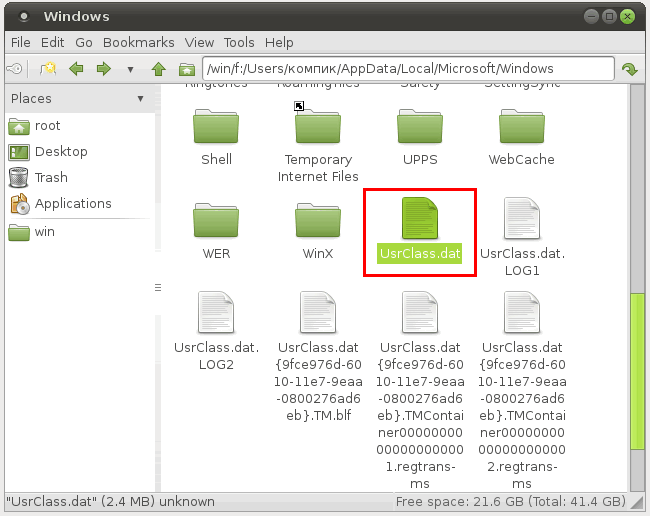Screen dimensions: 650x516
Task: Open the Tools menu
Action: tap(239, 42)
